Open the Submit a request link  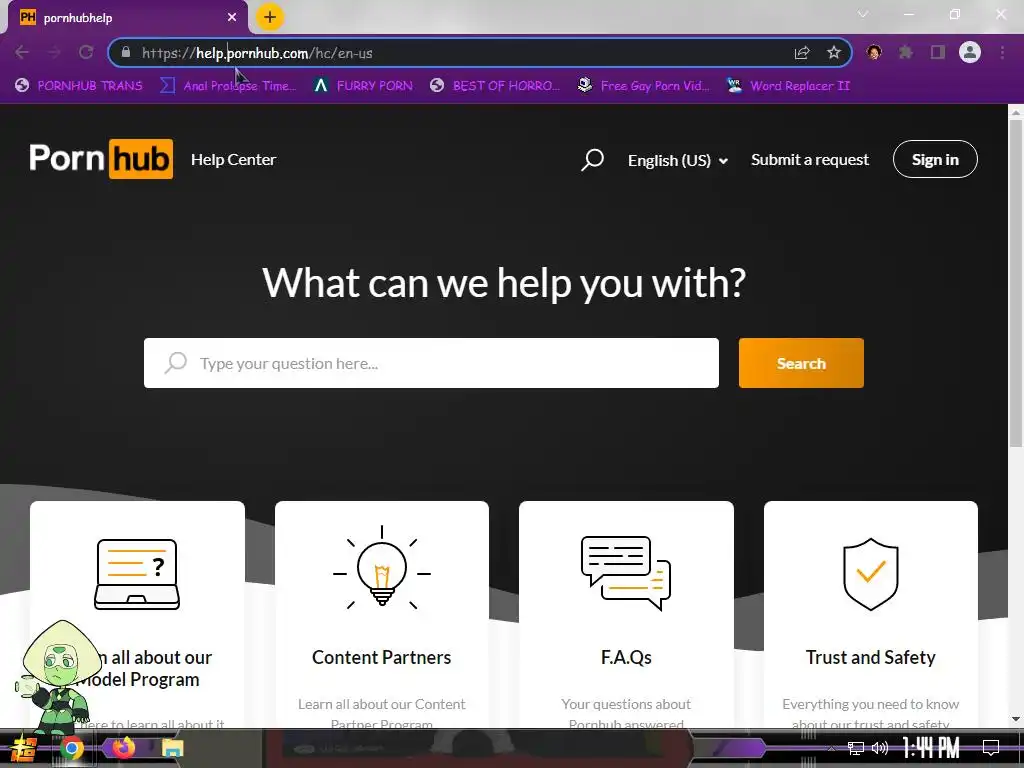pyautogui.click(x=810, y=159)
